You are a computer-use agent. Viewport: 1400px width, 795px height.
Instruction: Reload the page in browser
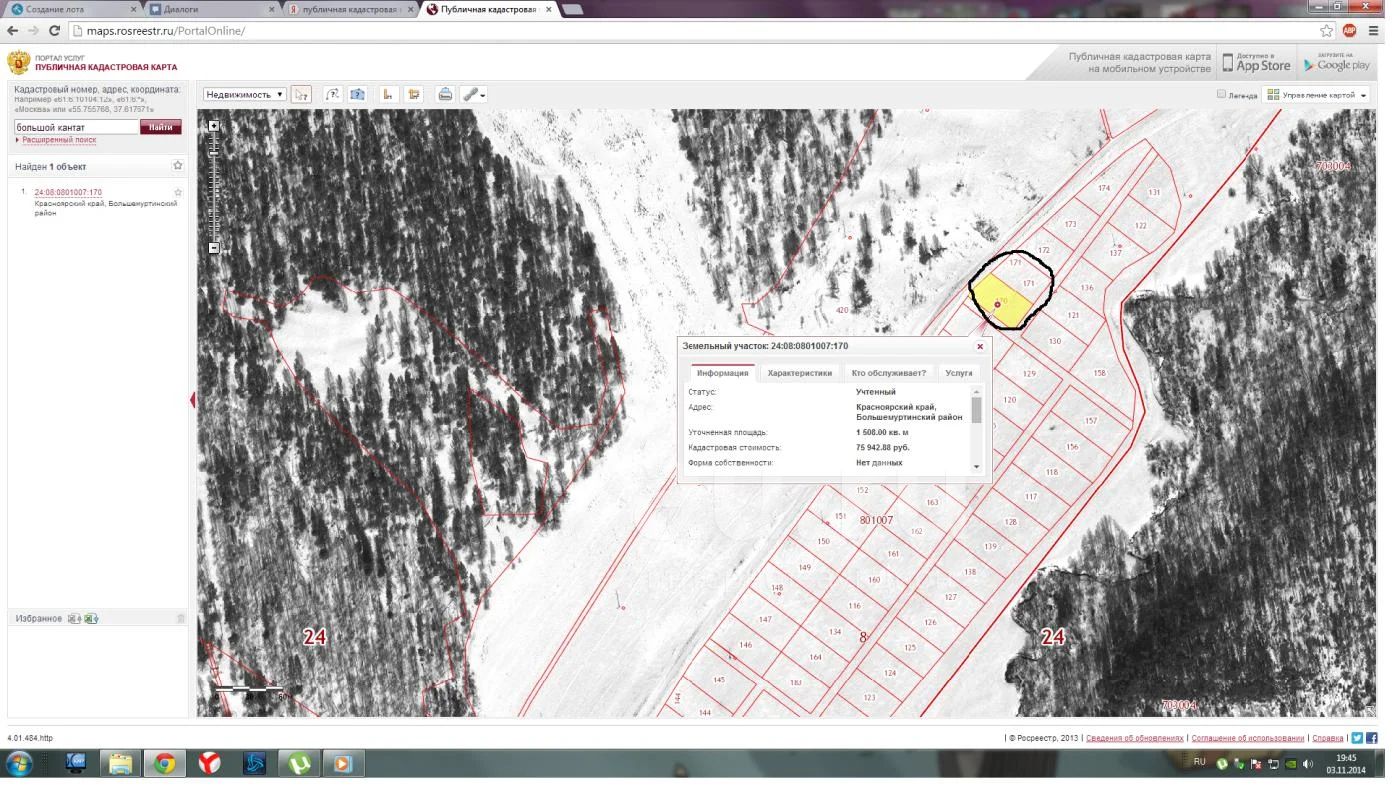[x=57, y=31]
